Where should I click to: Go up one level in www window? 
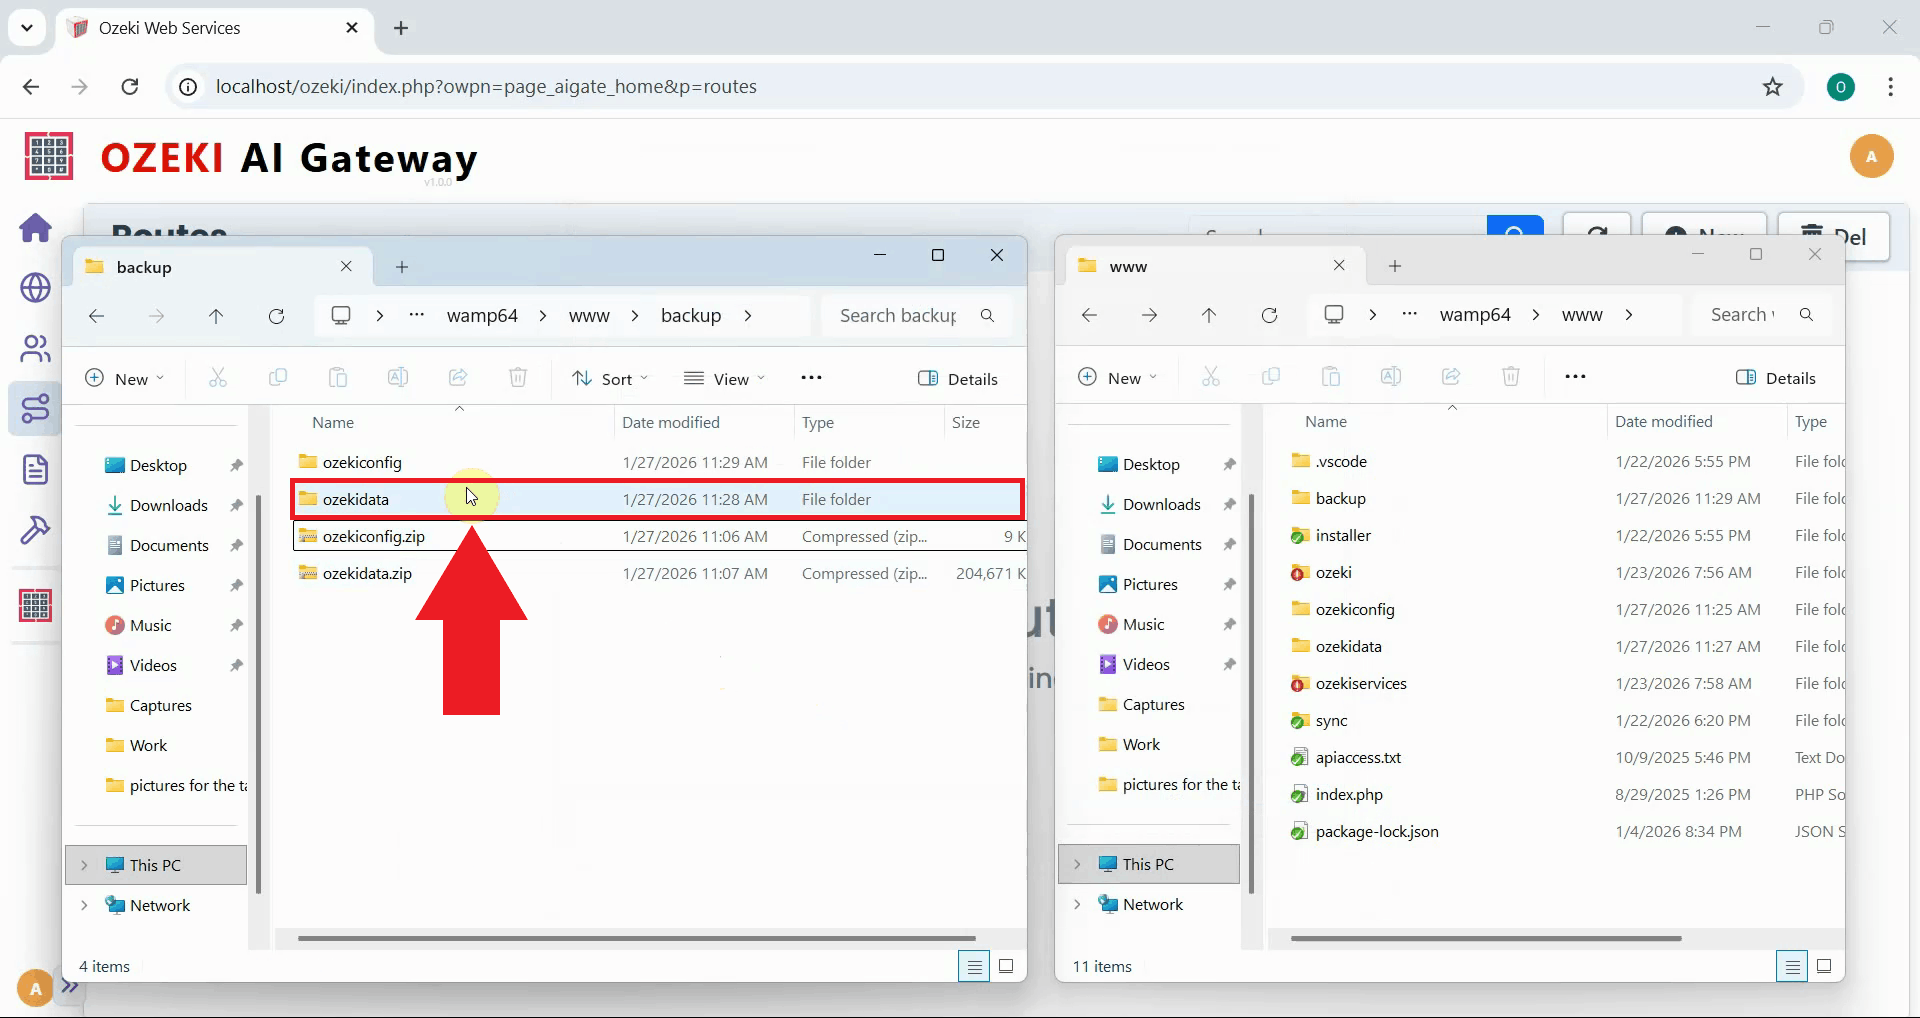(x=1209, y=315)
